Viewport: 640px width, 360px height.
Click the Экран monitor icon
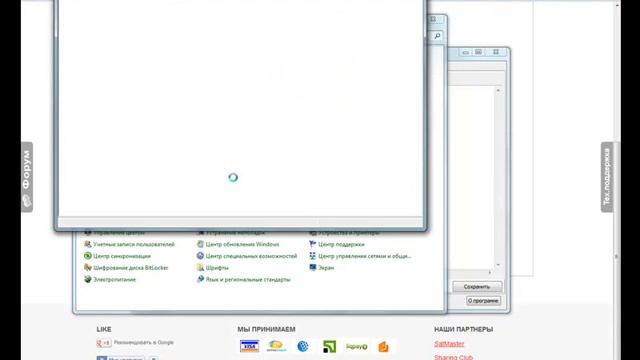pos(313,268)
